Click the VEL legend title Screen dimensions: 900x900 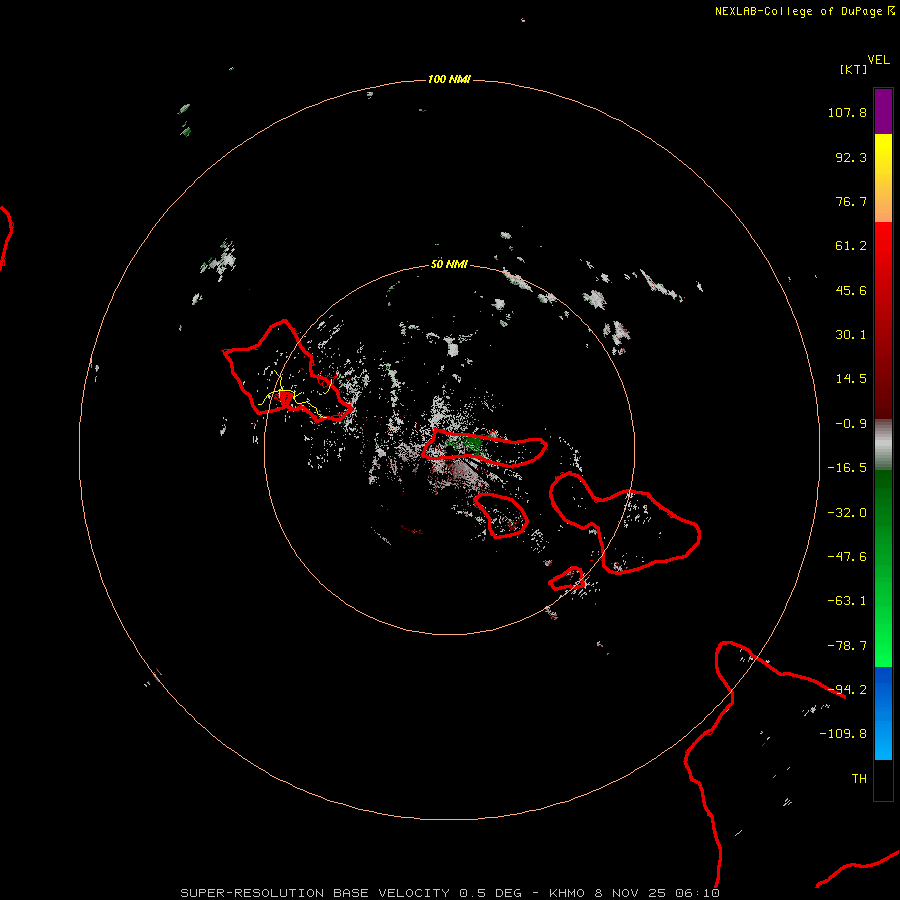878,60
